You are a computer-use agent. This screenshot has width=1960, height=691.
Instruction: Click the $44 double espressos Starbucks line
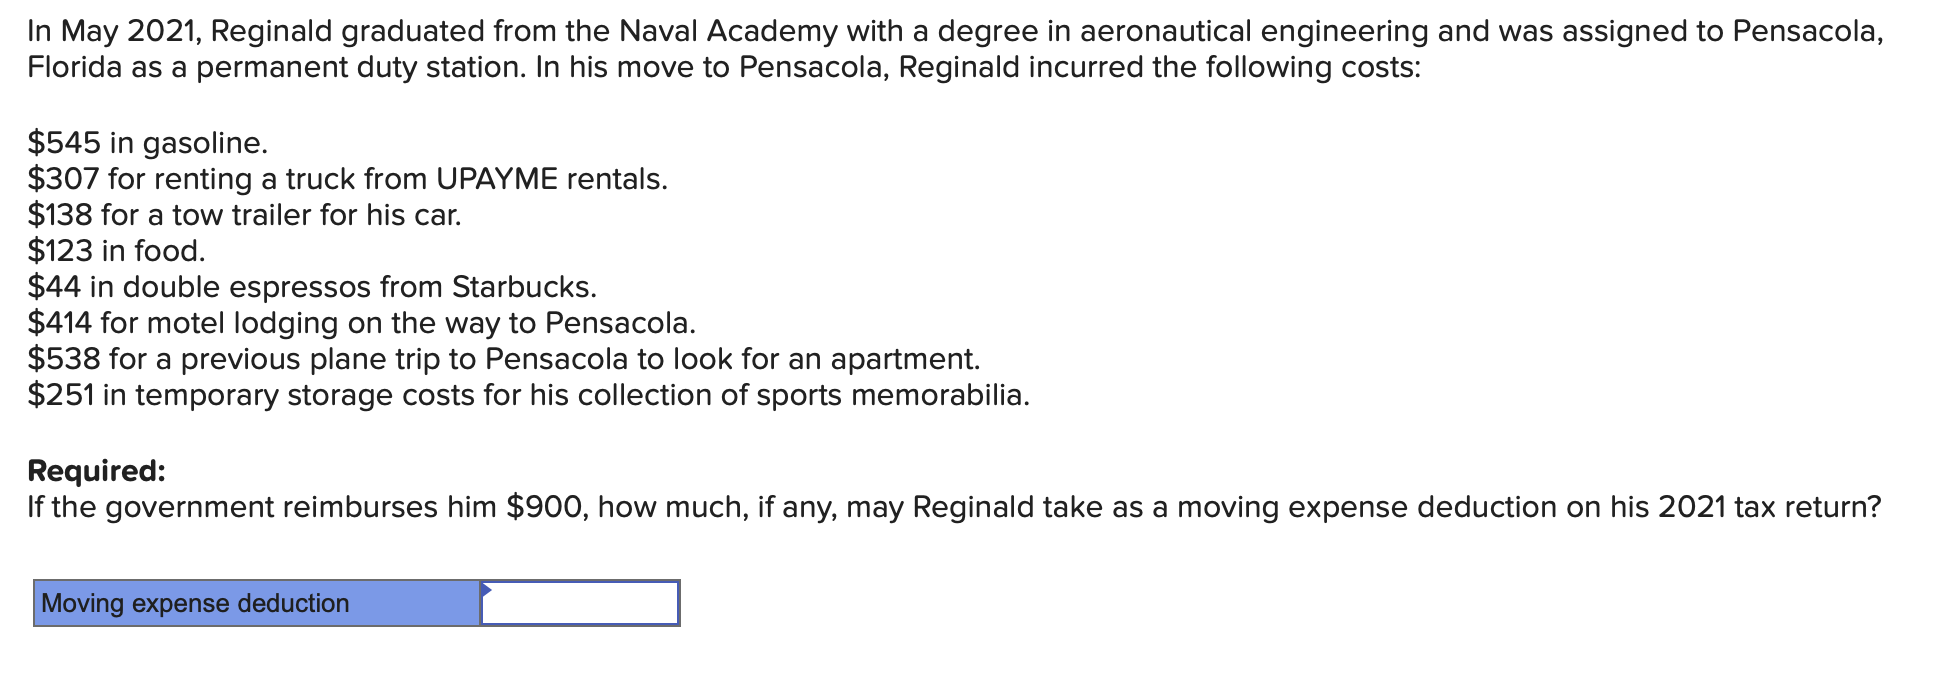312,287
